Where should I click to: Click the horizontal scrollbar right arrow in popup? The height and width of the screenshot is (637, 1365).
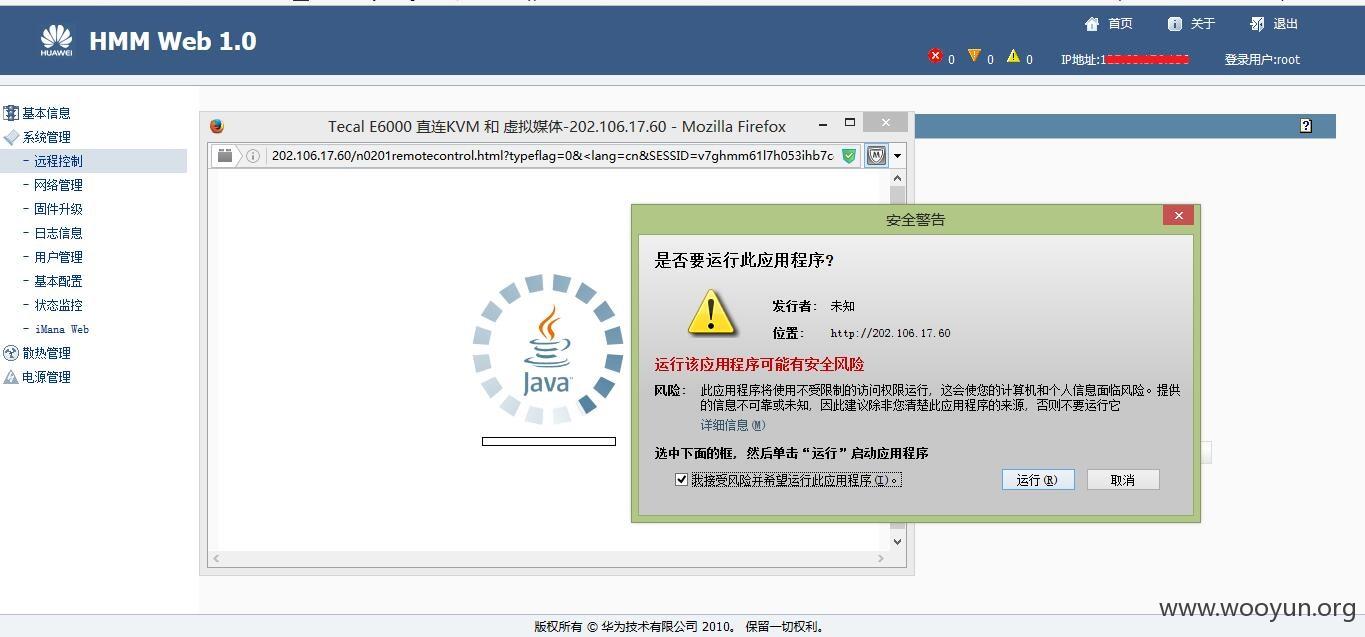881,559
